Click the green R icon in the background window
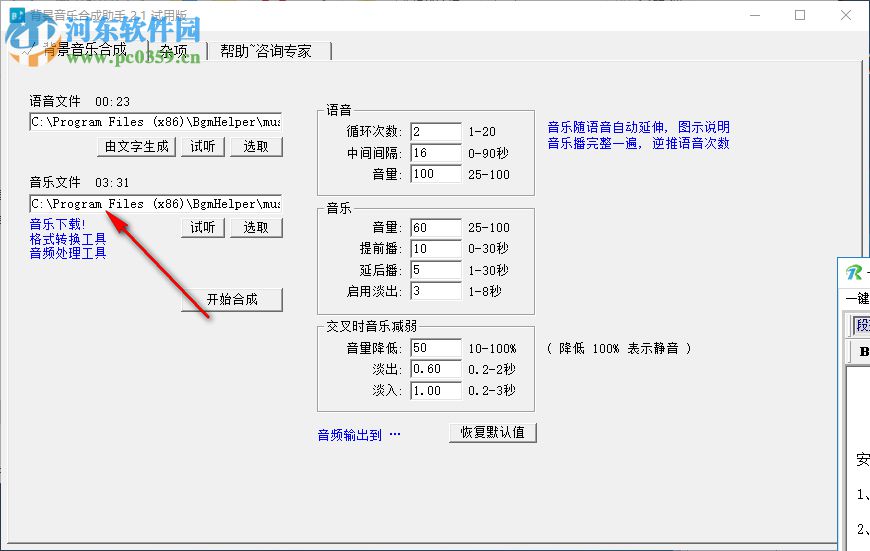Viewport: 870px width, 551px height. click(854, 272)
